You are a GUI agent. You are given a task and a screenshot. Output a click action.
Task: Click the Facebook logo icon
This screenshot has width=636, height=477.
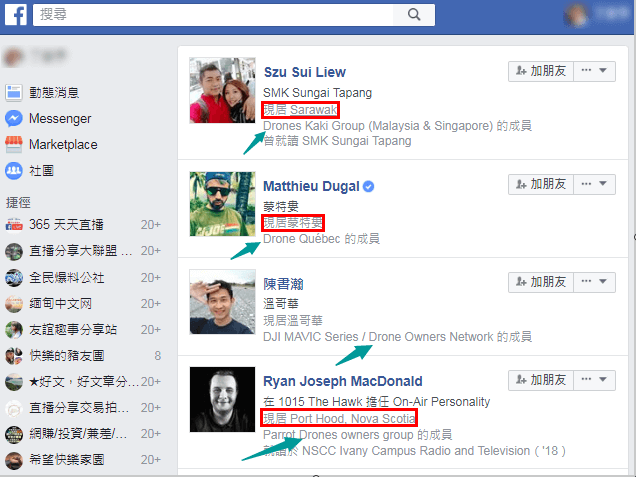(x=16, y=15)
